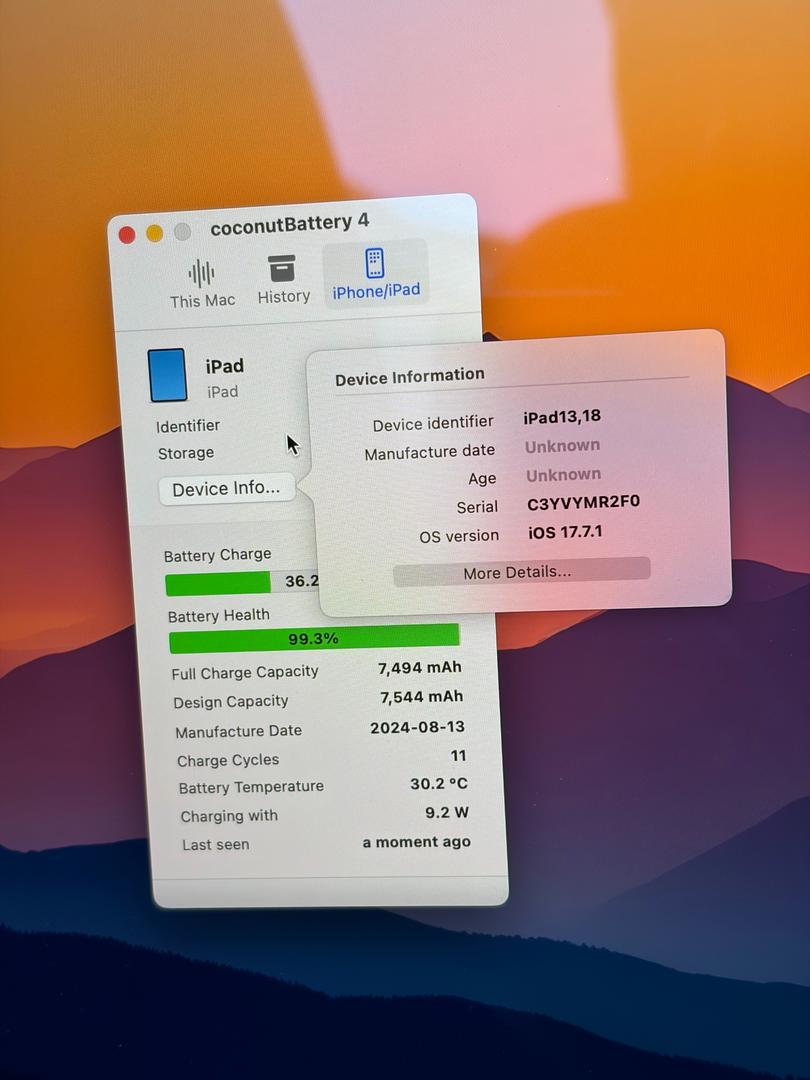Click the Charging with label
The width and height of the screenshot is (810, 1080).
tap(229, 816)
